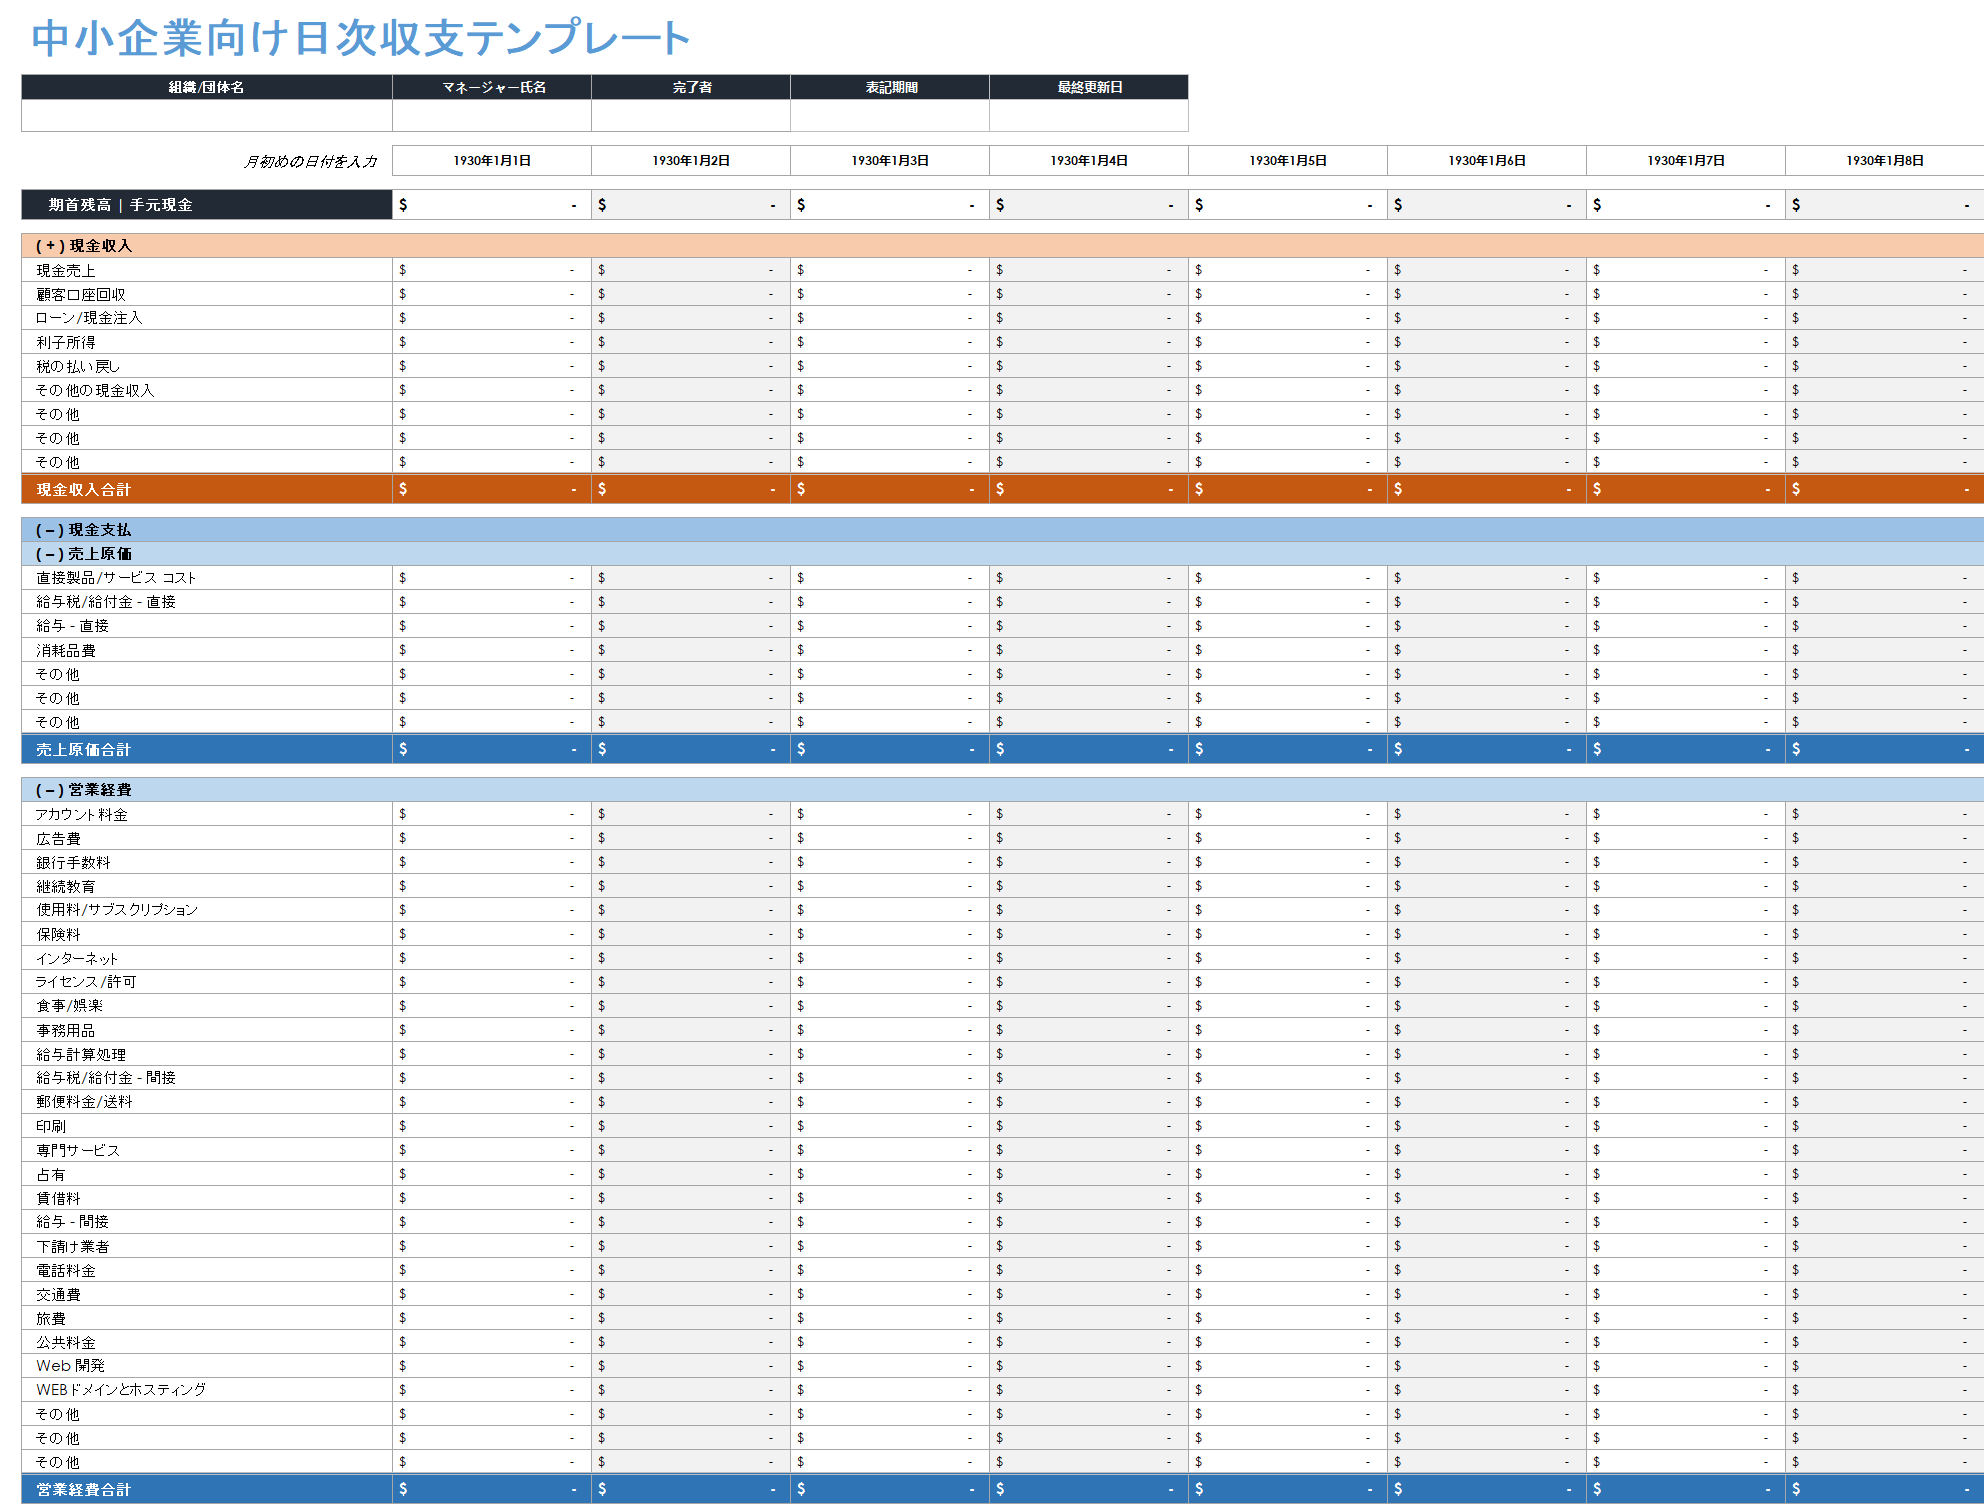Screen dimensions: 1984x1509
Task: Select the ローン/現金注入 row label
Action: (x=207, y=318)
